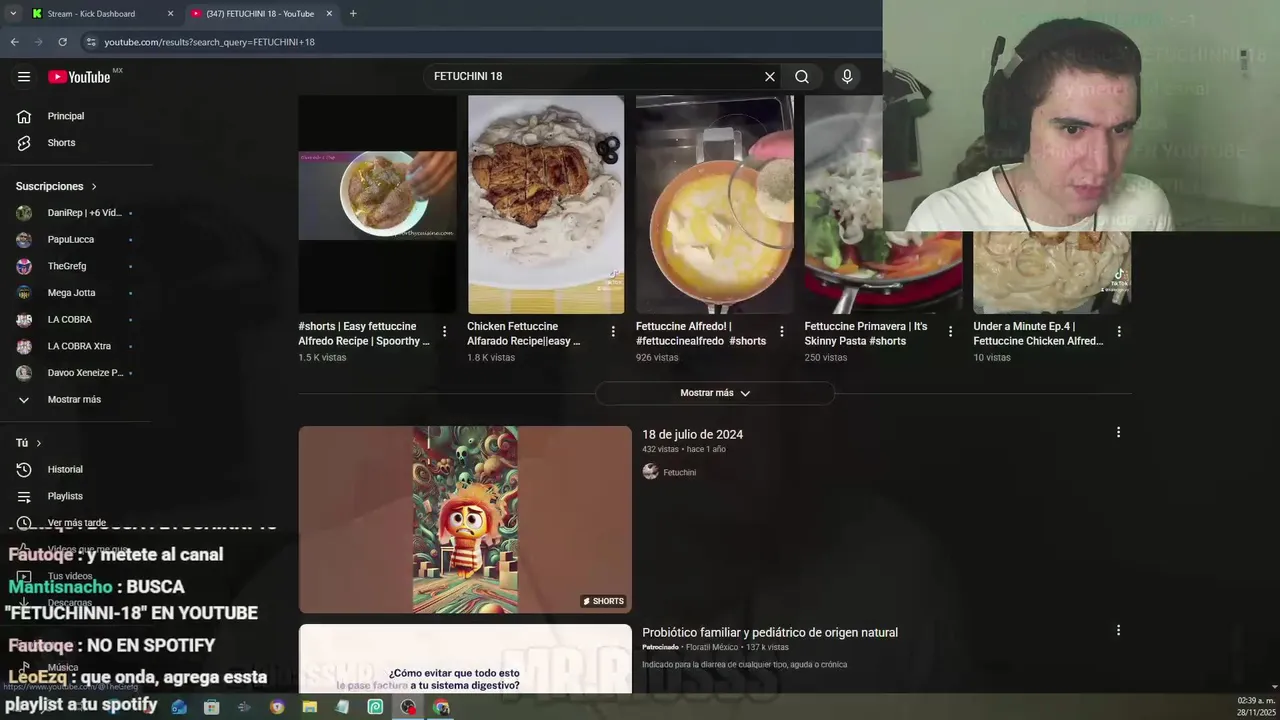Open the taskbar clock and date
1280x720 pixels.
[x=1256, y=706]
